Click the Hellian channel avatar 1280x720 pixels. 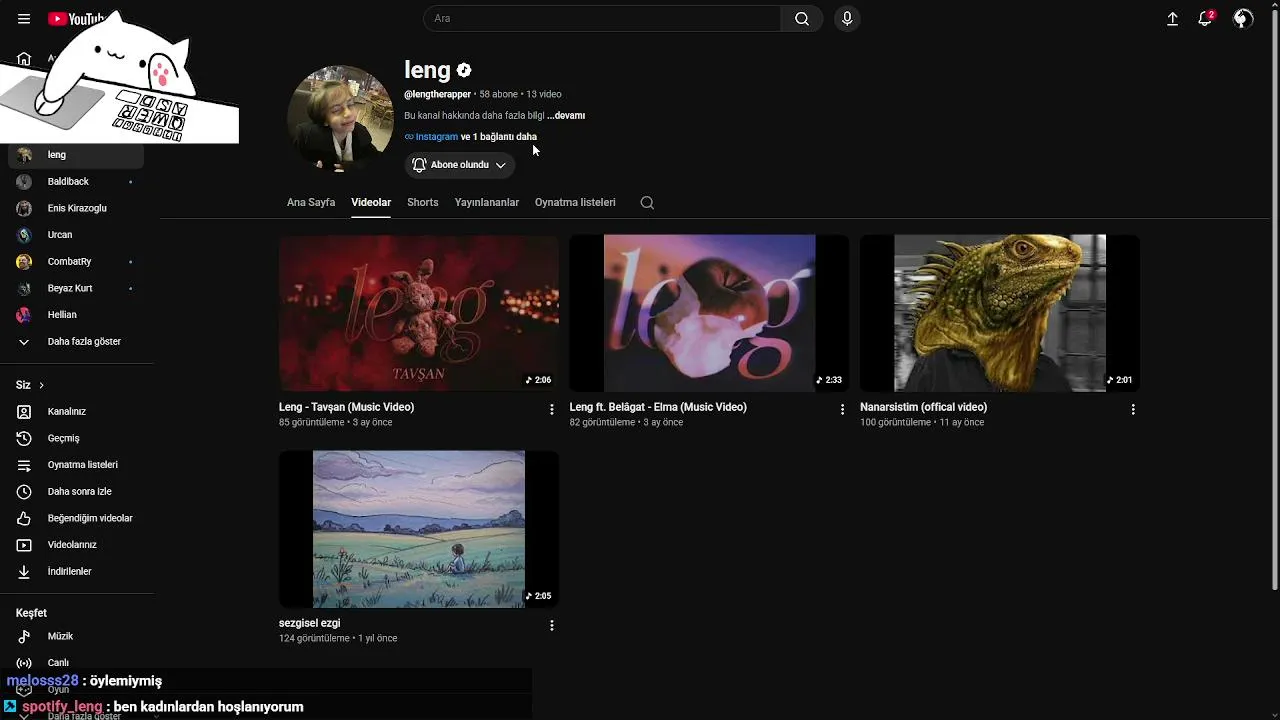point(24,315)
